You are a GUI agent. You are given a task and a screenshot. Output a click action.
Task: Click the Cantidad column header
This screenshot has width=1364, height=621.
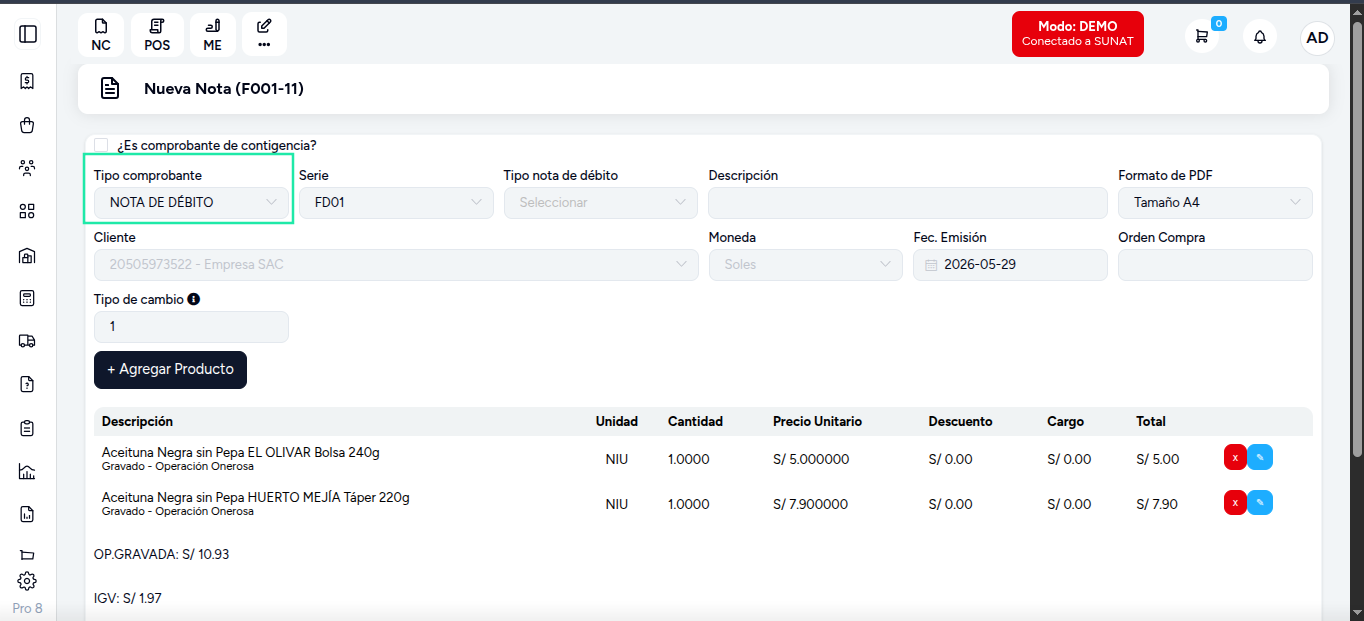[x=695, y=422]
